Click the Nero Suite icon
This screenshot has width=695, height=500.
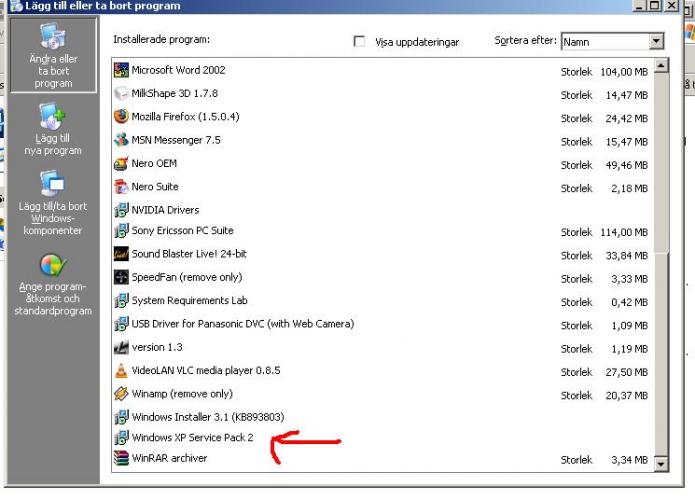121,187
